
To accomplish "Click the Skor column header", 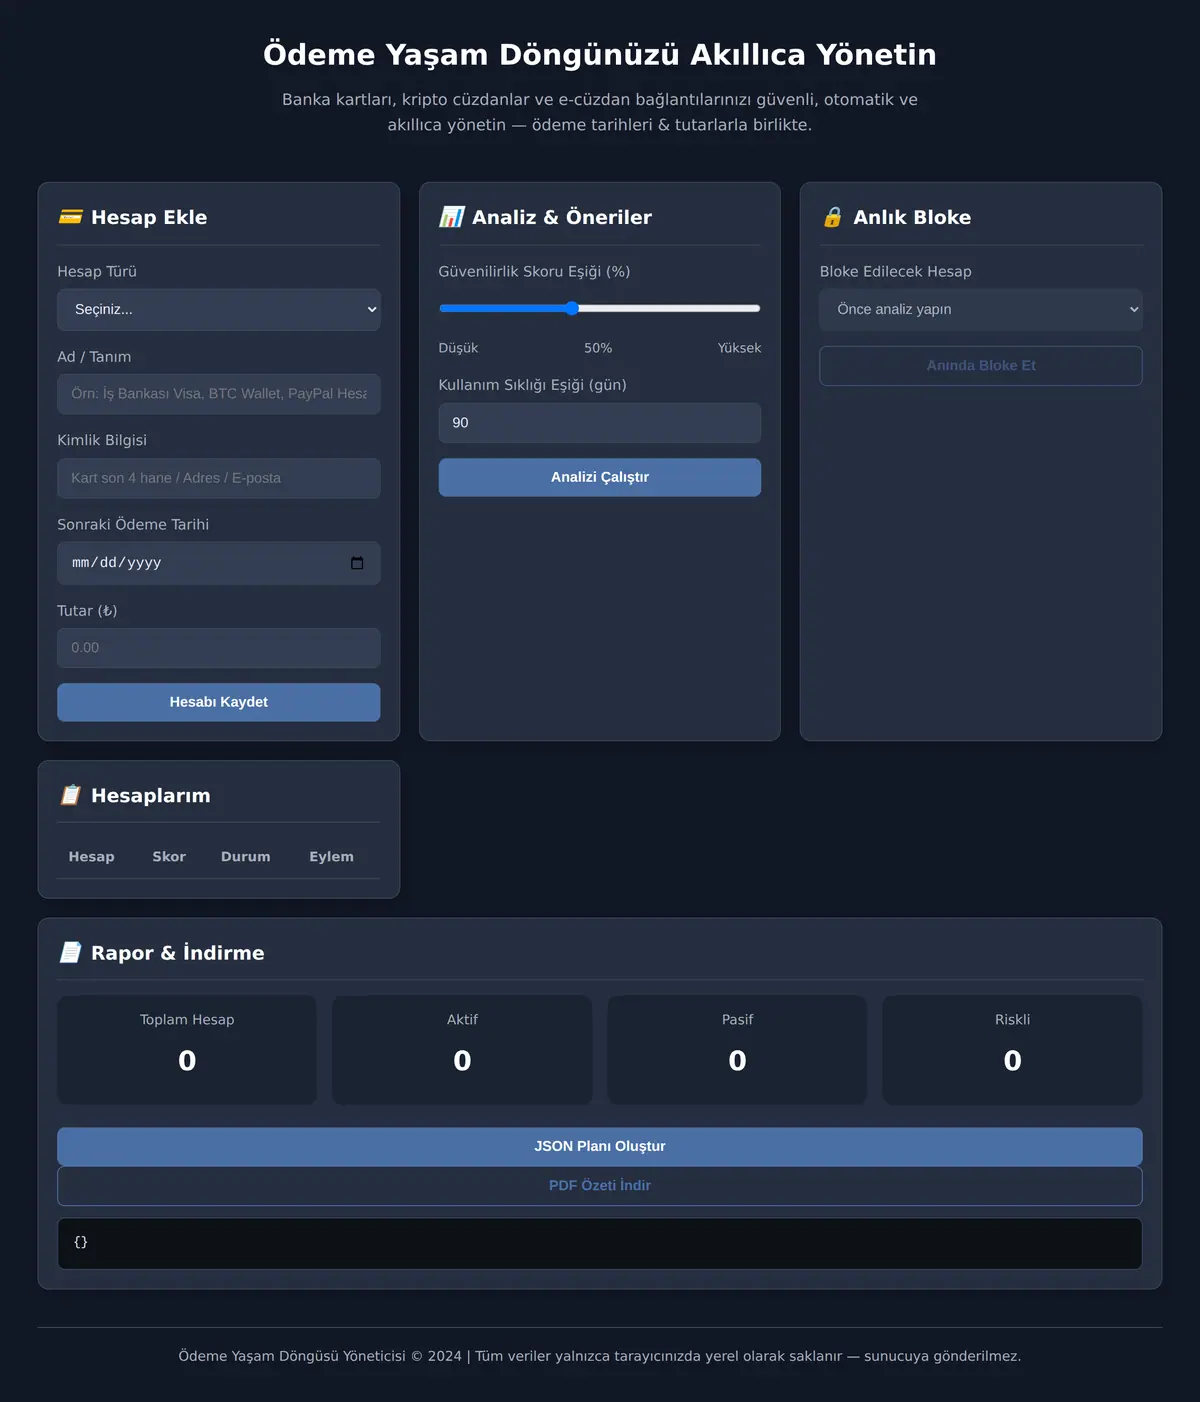I will (169, 857).
